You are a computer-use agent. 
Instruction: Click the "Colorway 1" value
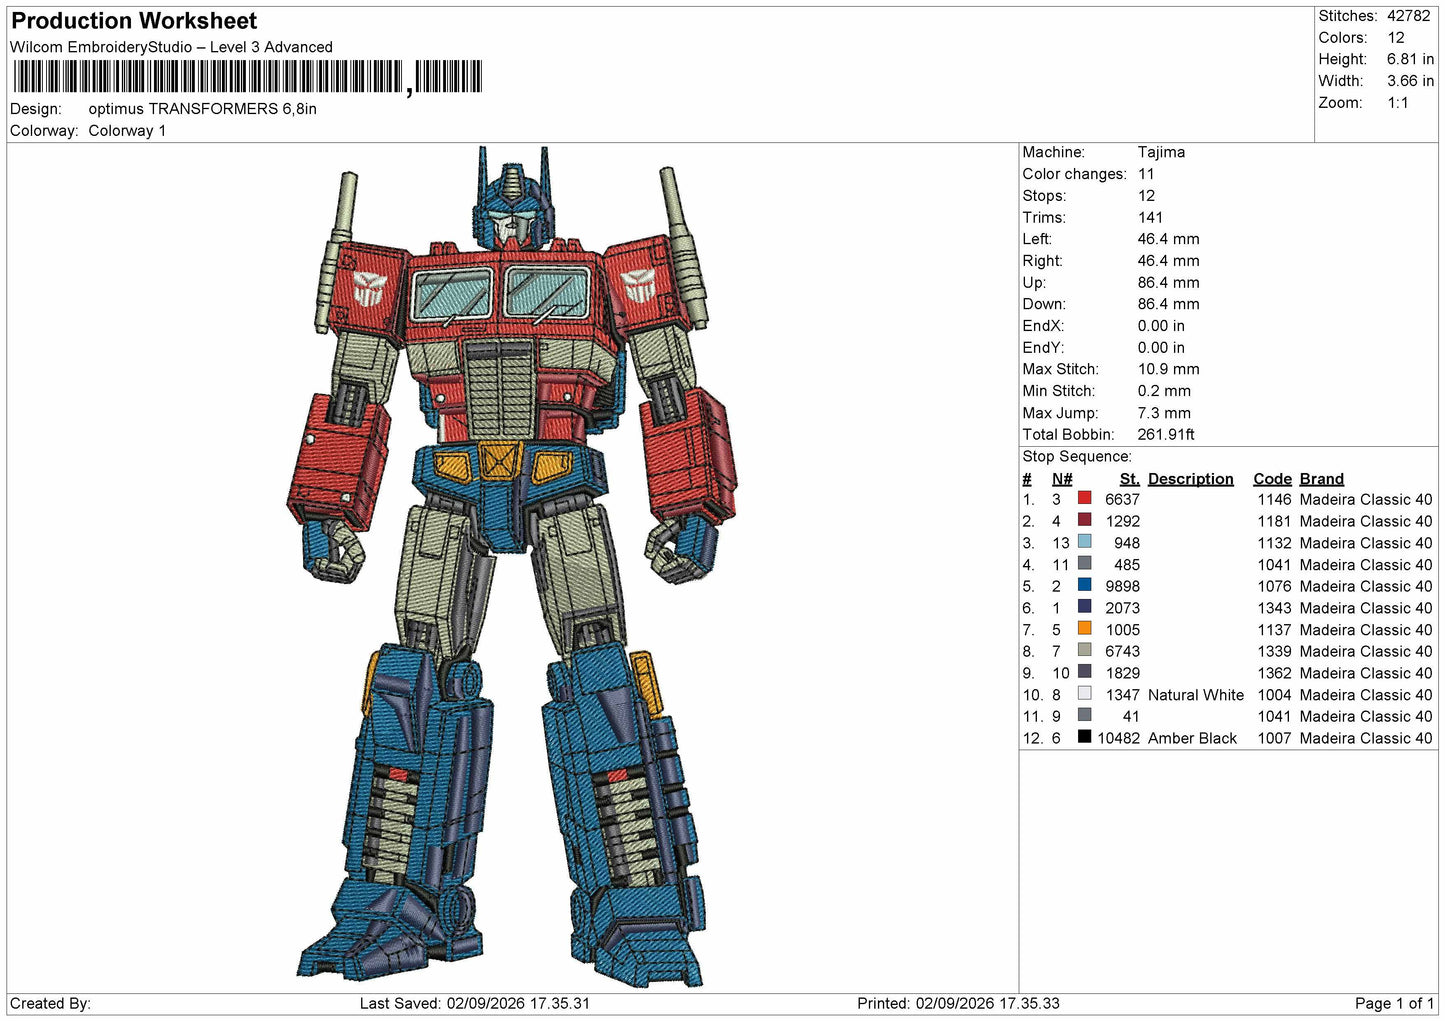[127, 131]
